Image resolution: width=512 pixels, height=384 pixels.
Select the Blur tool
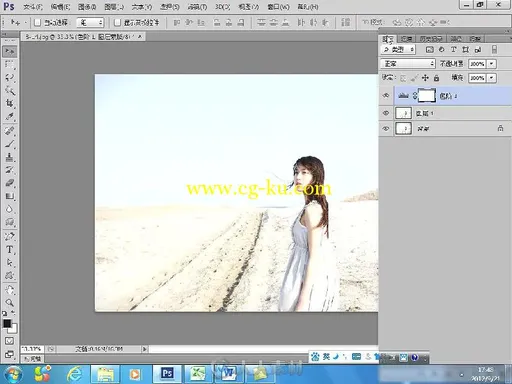10,209
